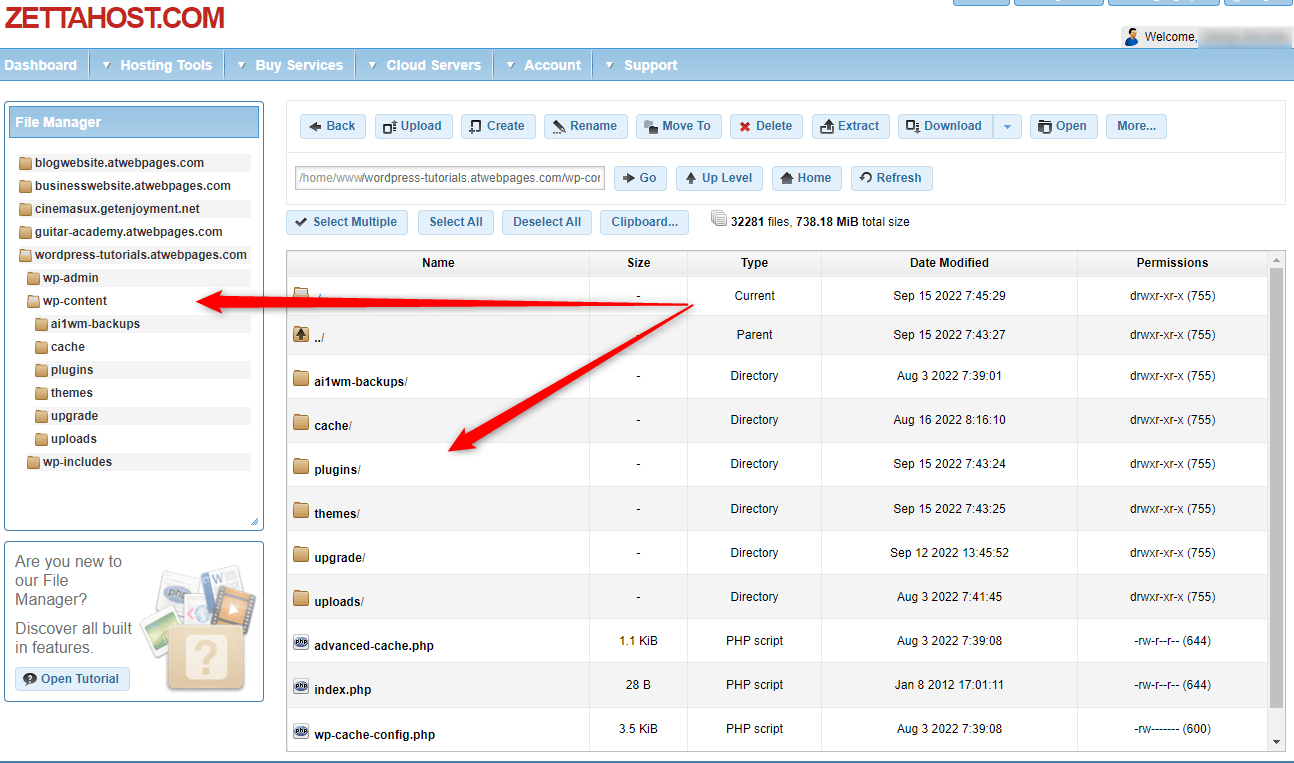This screenshot has width=1294, height=763.
Task: Open the Download dropdown arrow
Action: click(1007, 126)
